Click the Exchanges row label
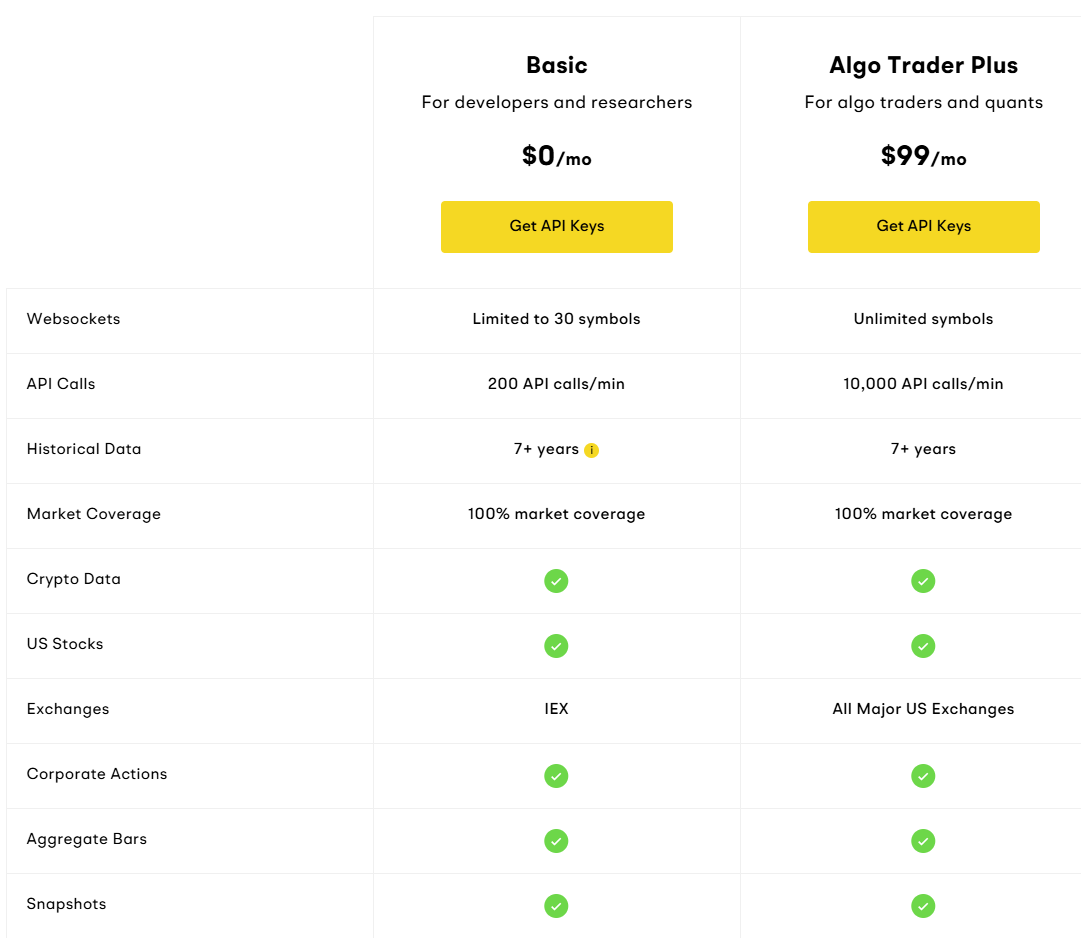Image resolution: width=1081 pixels, height=938 pixels. 68,709
